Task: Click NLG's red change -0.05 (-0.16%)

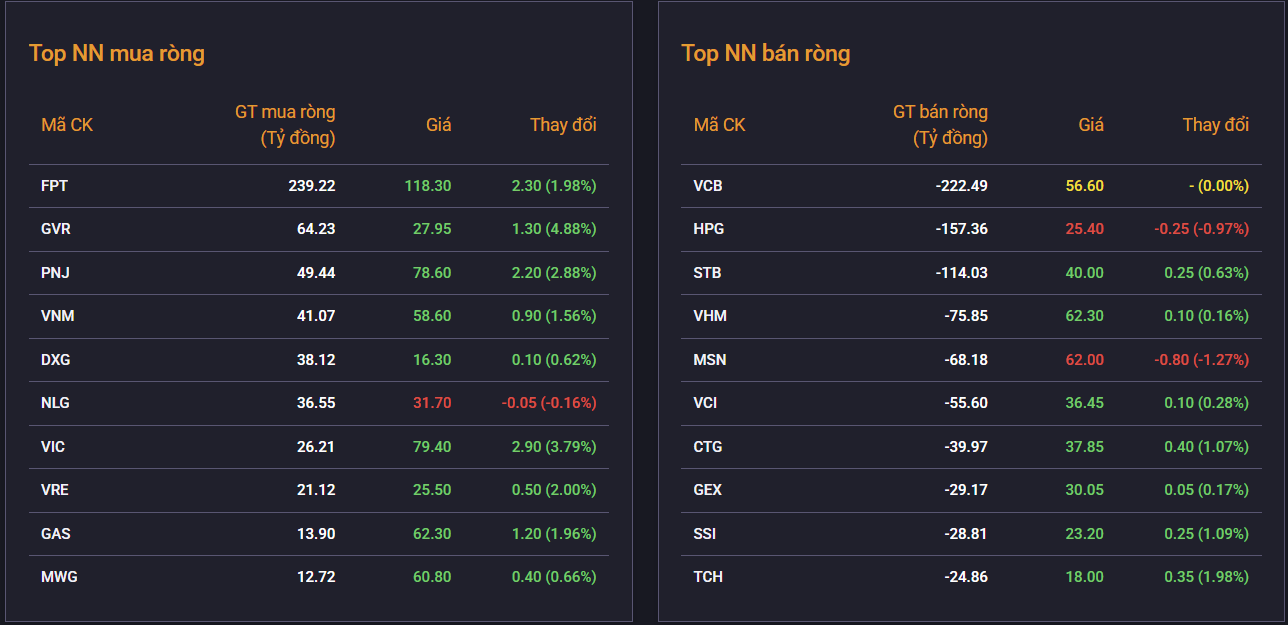Action: point(549,403)
